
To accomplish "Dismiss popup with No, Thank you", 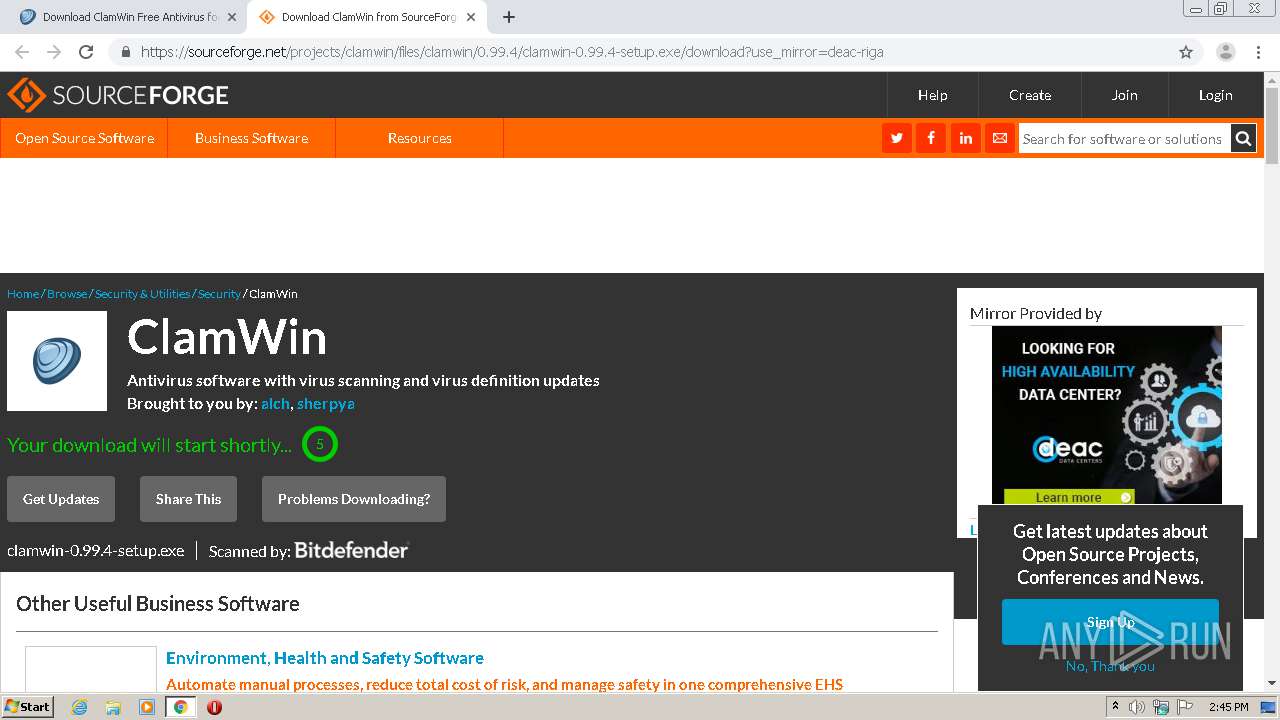I will tap(1110, 666).
